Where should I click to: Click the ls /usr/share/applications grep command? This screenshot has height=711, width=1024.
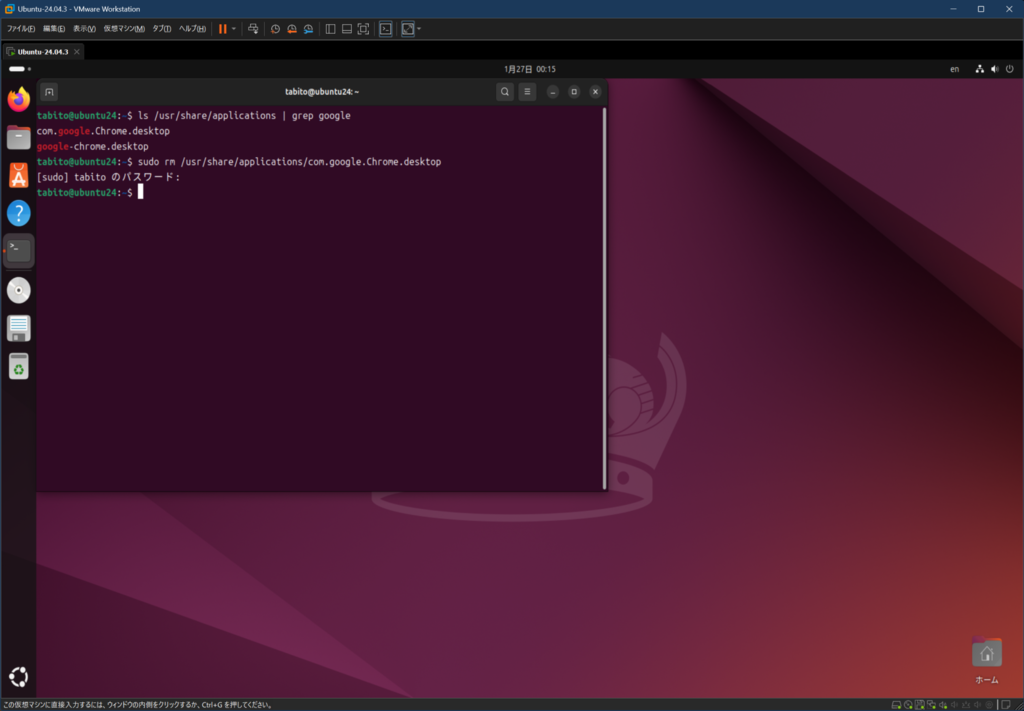point(244,116)
